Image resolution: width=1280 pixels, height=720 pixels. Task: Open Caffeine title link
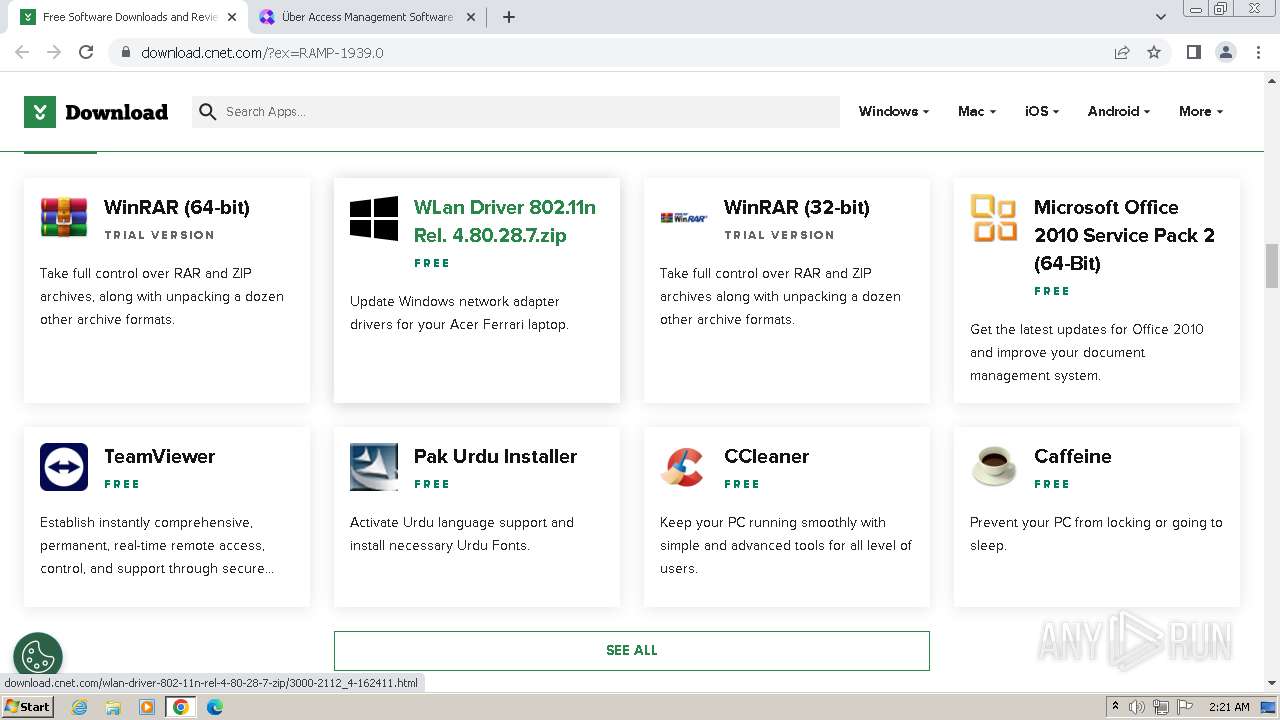pos(1073,456)
